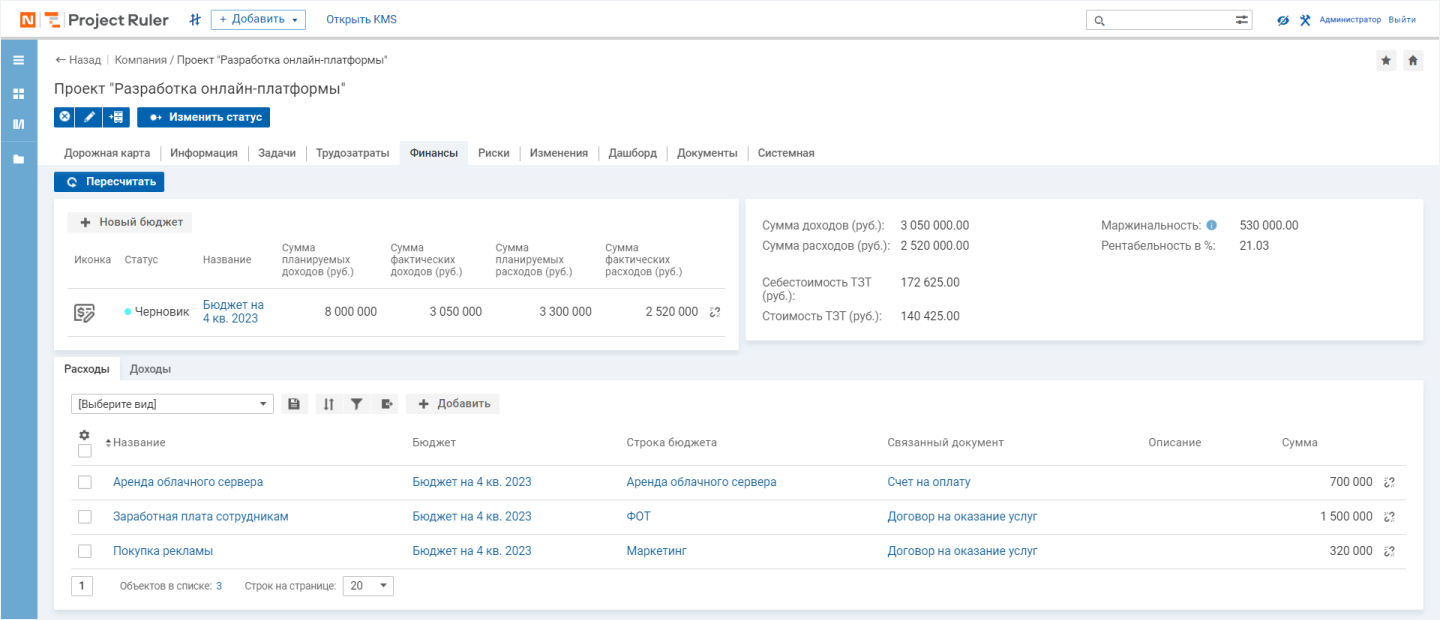This screenshot has height=620, width=1440.
Task: Open the Доходы sub-tab
Action: pos(150,369)
